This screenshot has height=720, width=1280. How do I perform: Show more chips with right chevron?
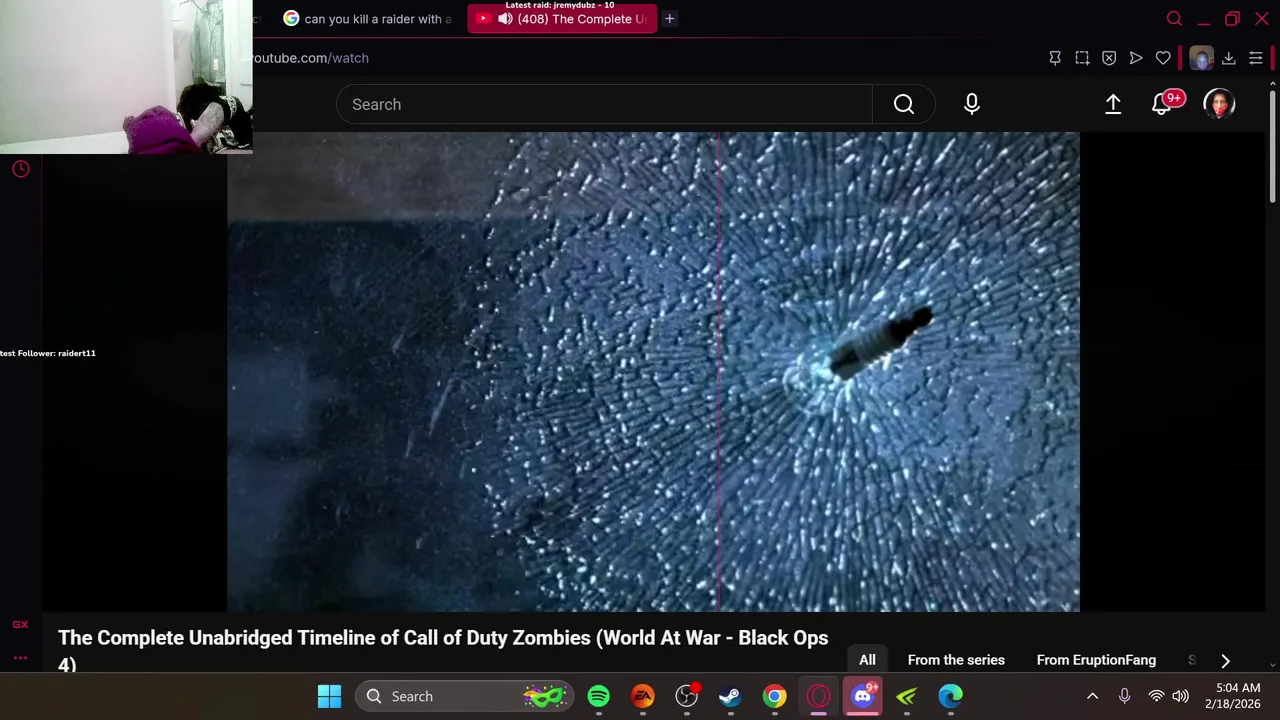[1225, 660]
